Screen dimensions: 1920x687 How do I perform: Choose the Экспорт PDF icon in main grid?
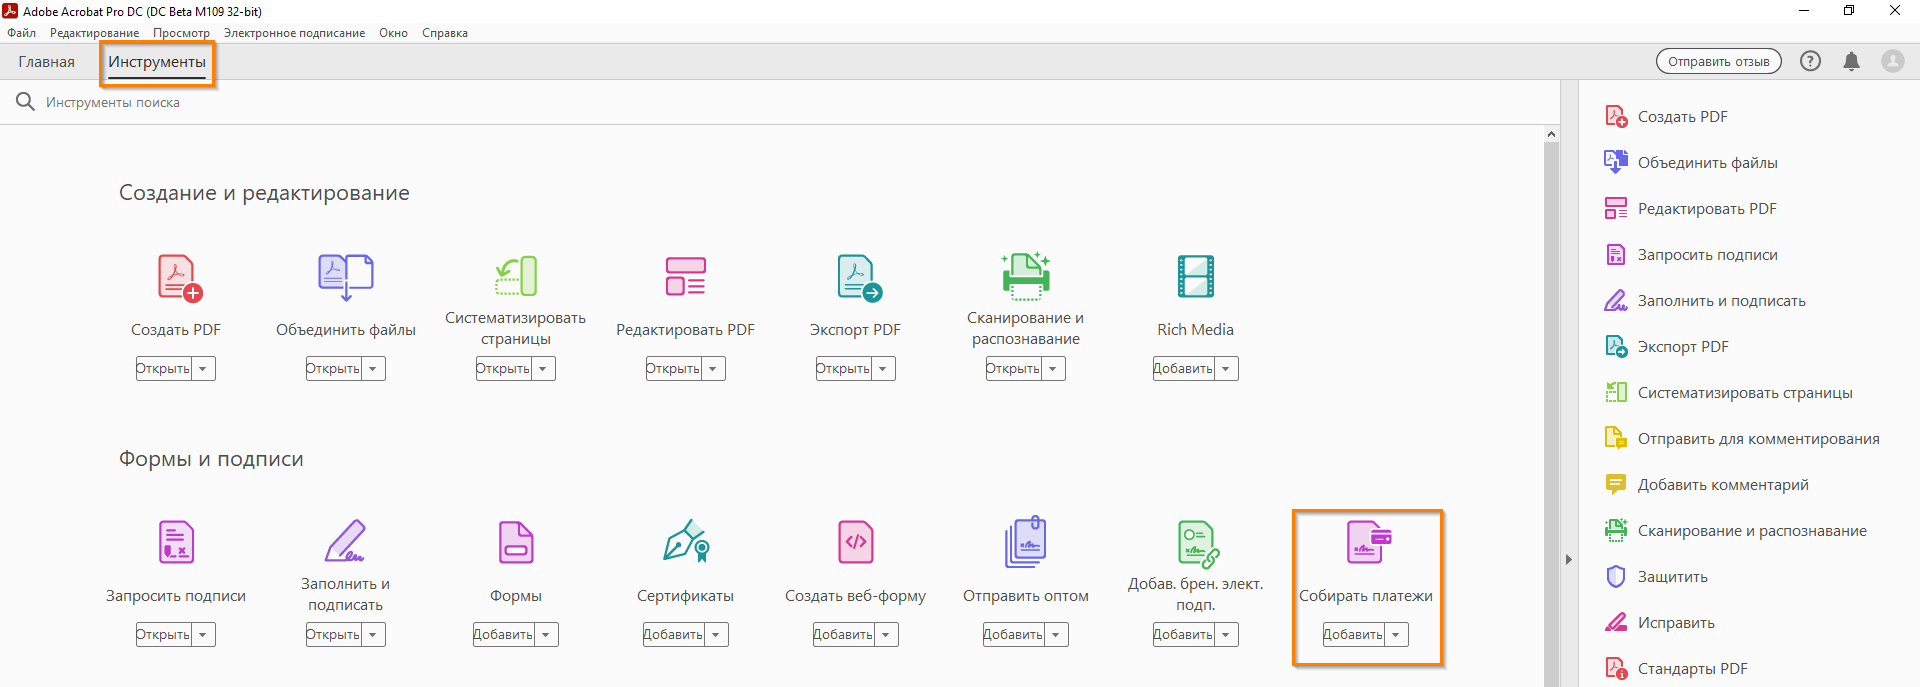click(858, 278)
